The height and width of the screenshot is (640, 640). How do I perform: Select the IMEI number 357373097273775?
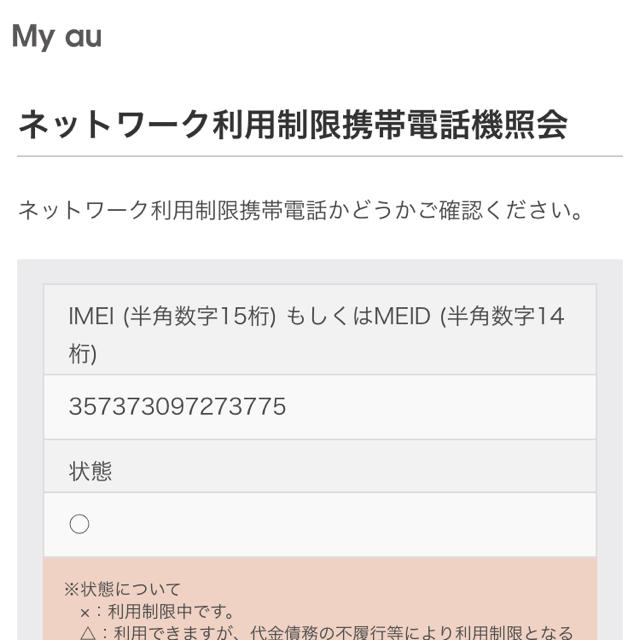(178, 406)
